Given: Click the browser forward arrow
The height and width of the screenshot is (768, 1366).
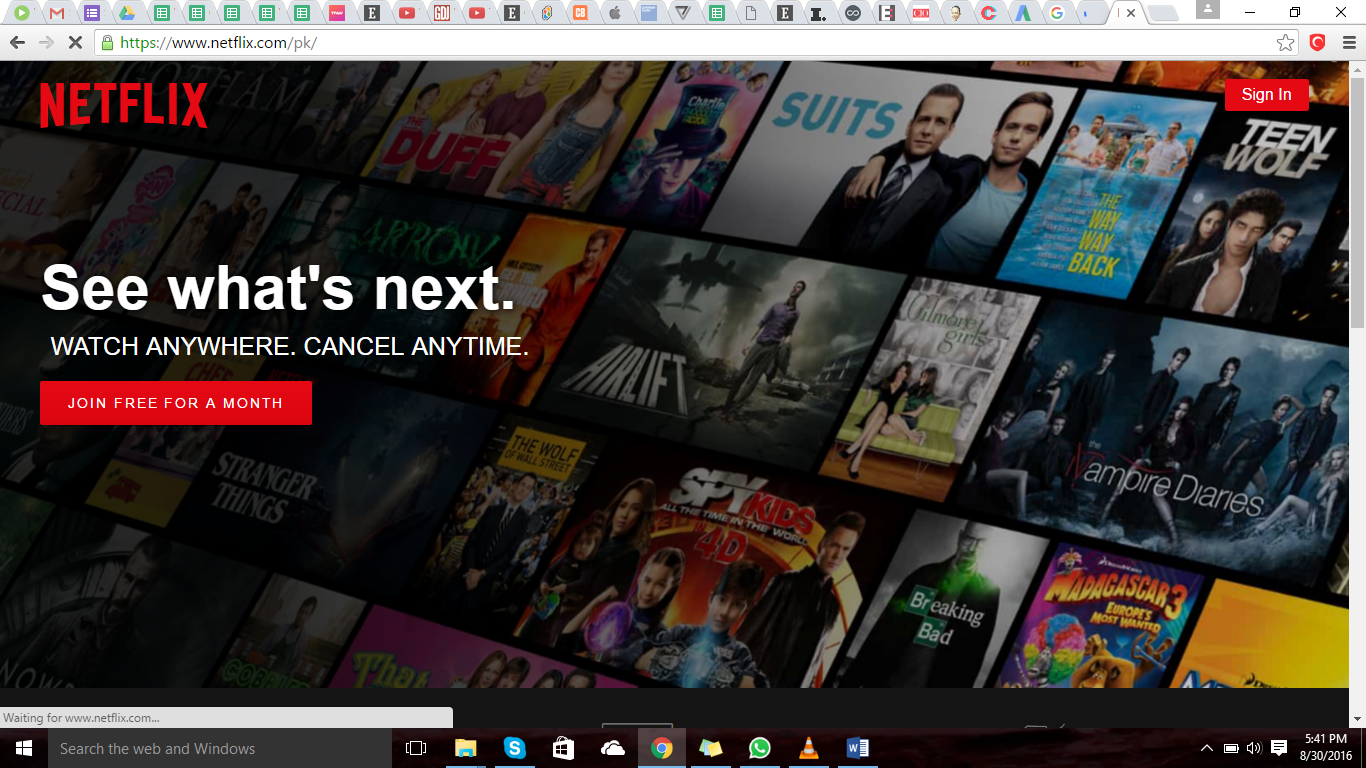Looking at the screenshot, I should click(46, 43).
